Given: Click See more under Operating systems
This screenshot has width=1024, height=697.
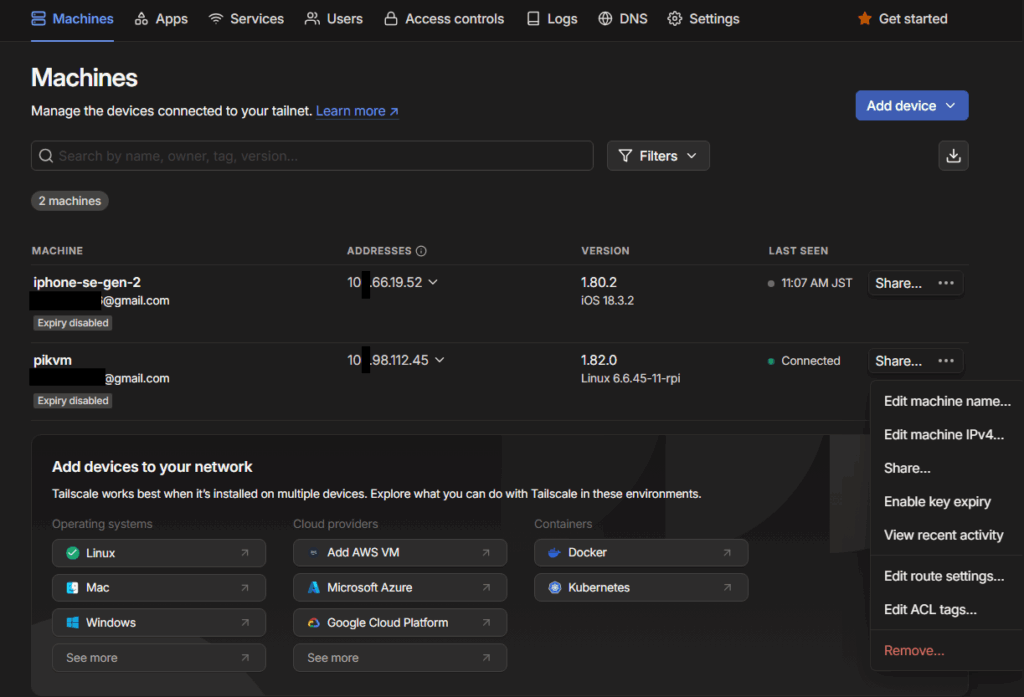Looking at the screenshot, I should click(159, 658).
